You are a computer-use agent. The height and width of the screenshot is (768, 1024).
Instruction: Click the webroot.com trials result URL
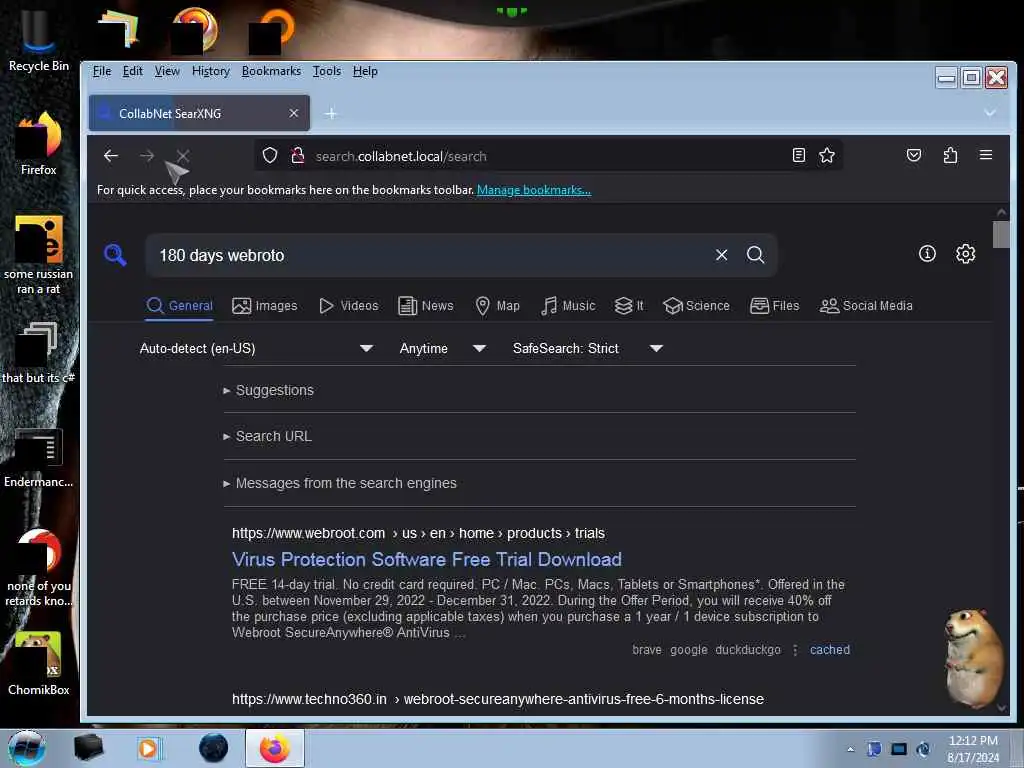click(418, 533)
